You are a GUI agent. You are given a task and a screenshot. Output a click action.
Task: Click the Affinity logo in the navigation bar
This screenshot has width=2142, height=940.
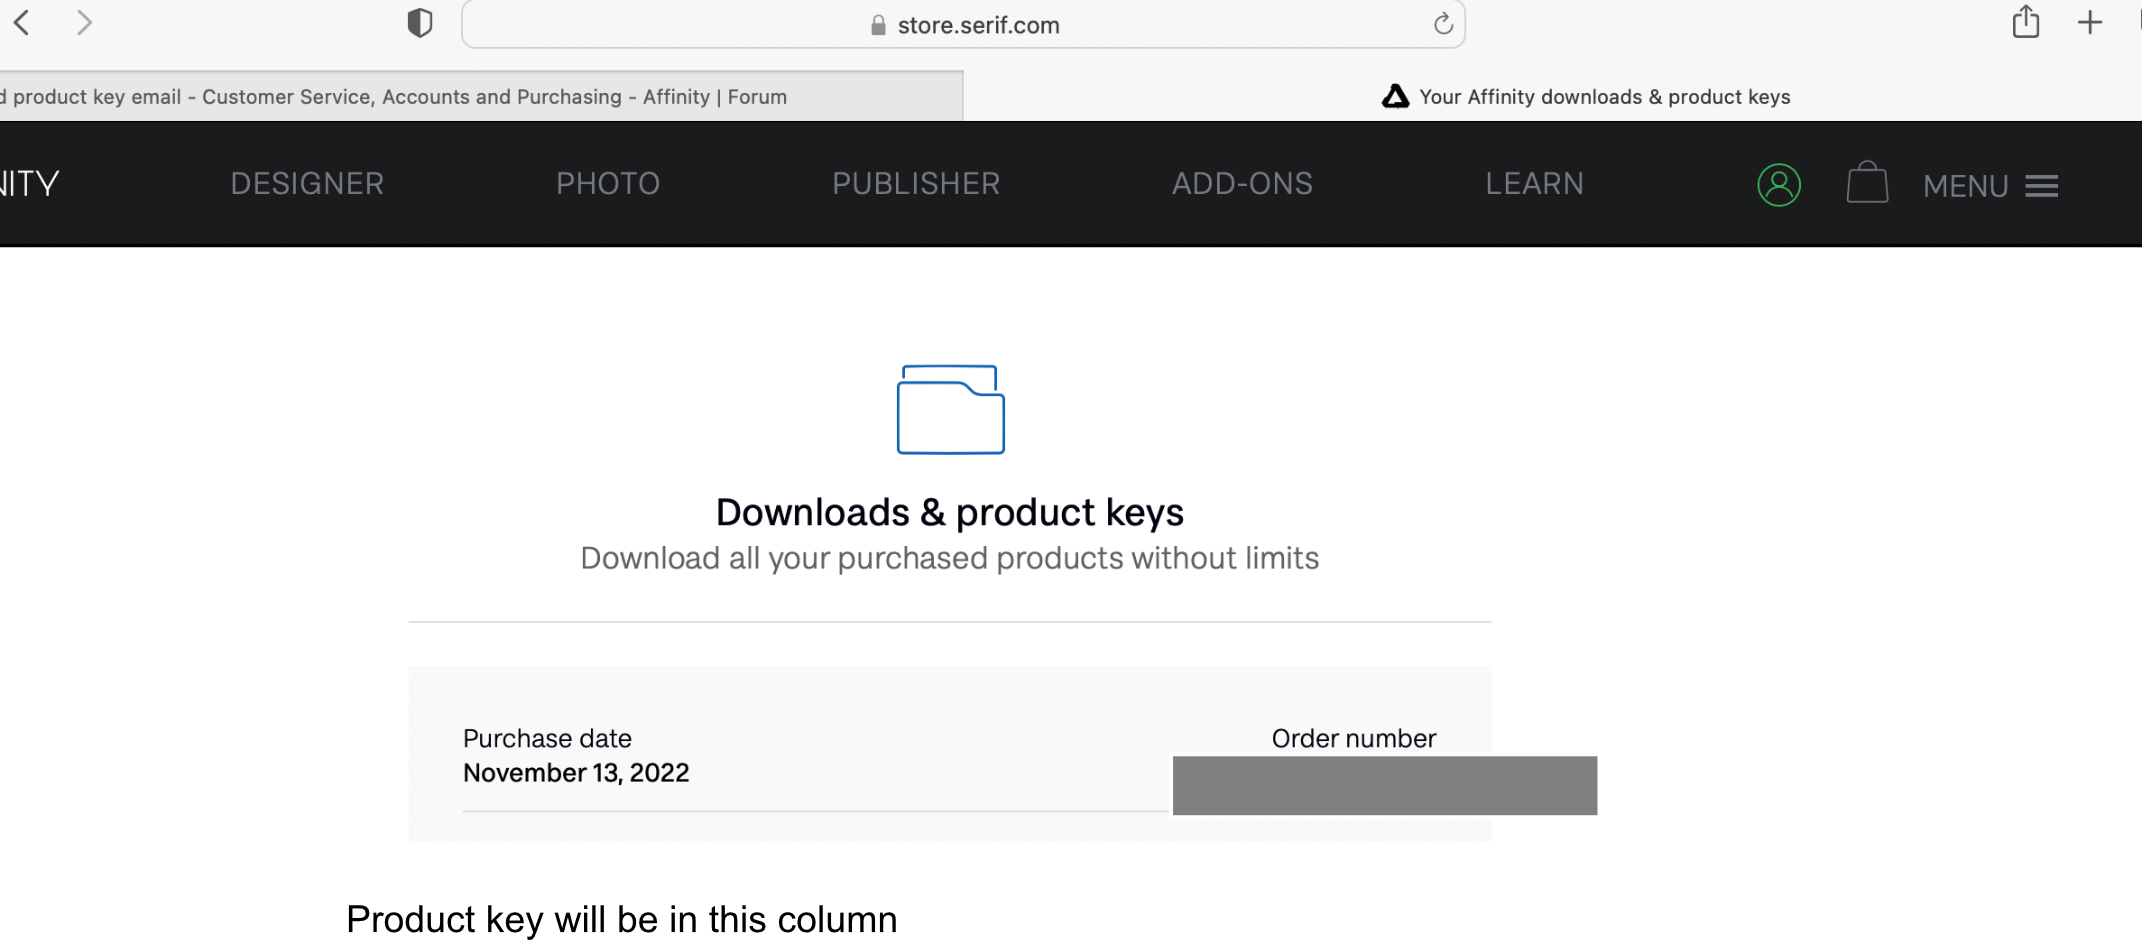tap(29, 183)
